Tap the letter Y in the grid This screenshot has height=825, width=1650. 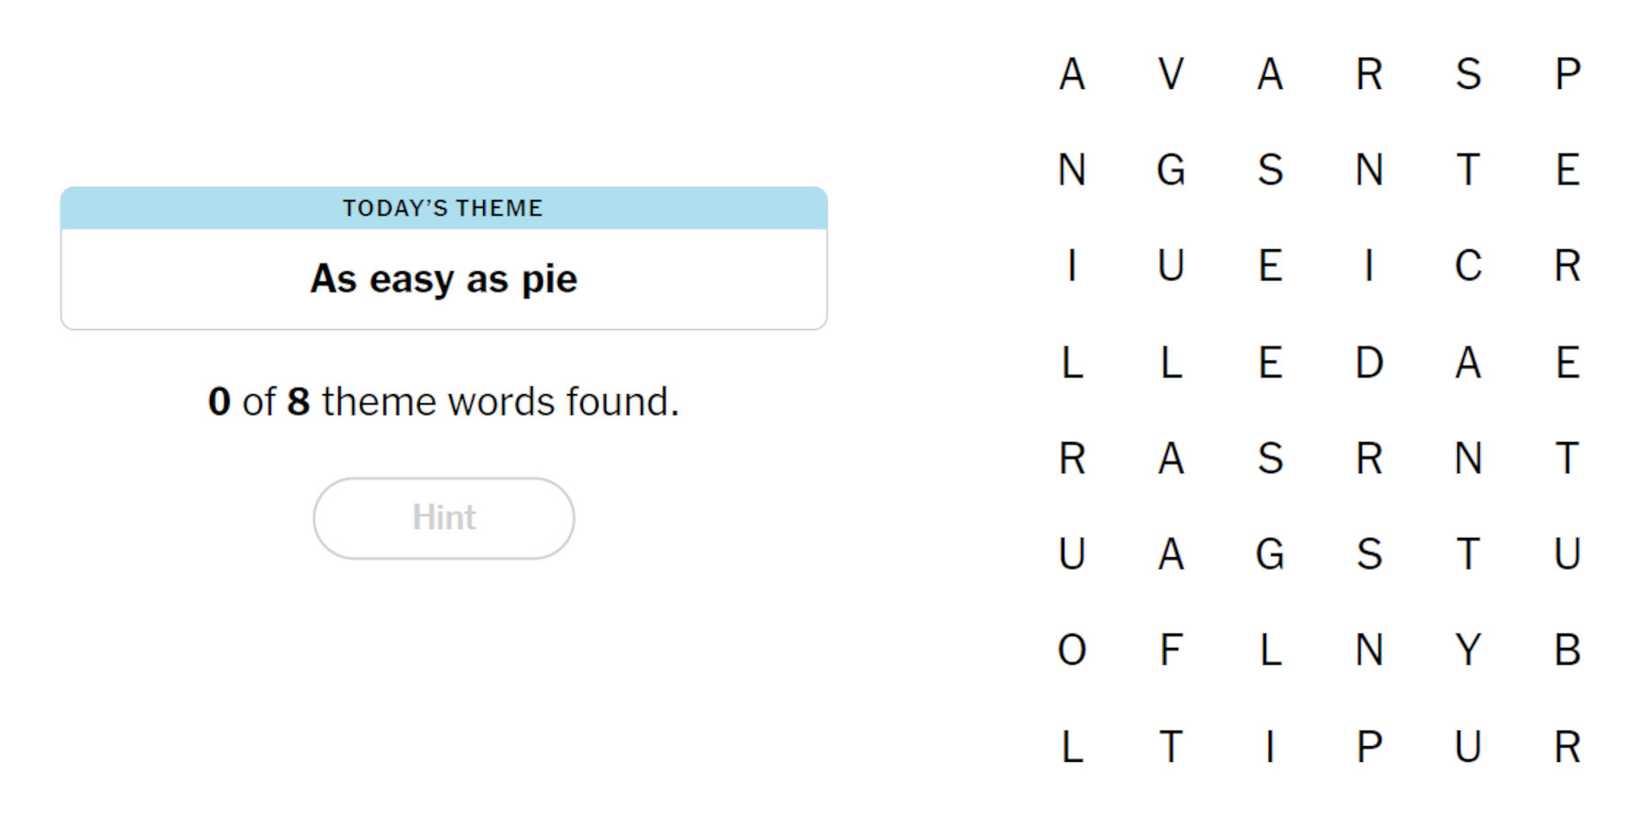pos(1468,650)
